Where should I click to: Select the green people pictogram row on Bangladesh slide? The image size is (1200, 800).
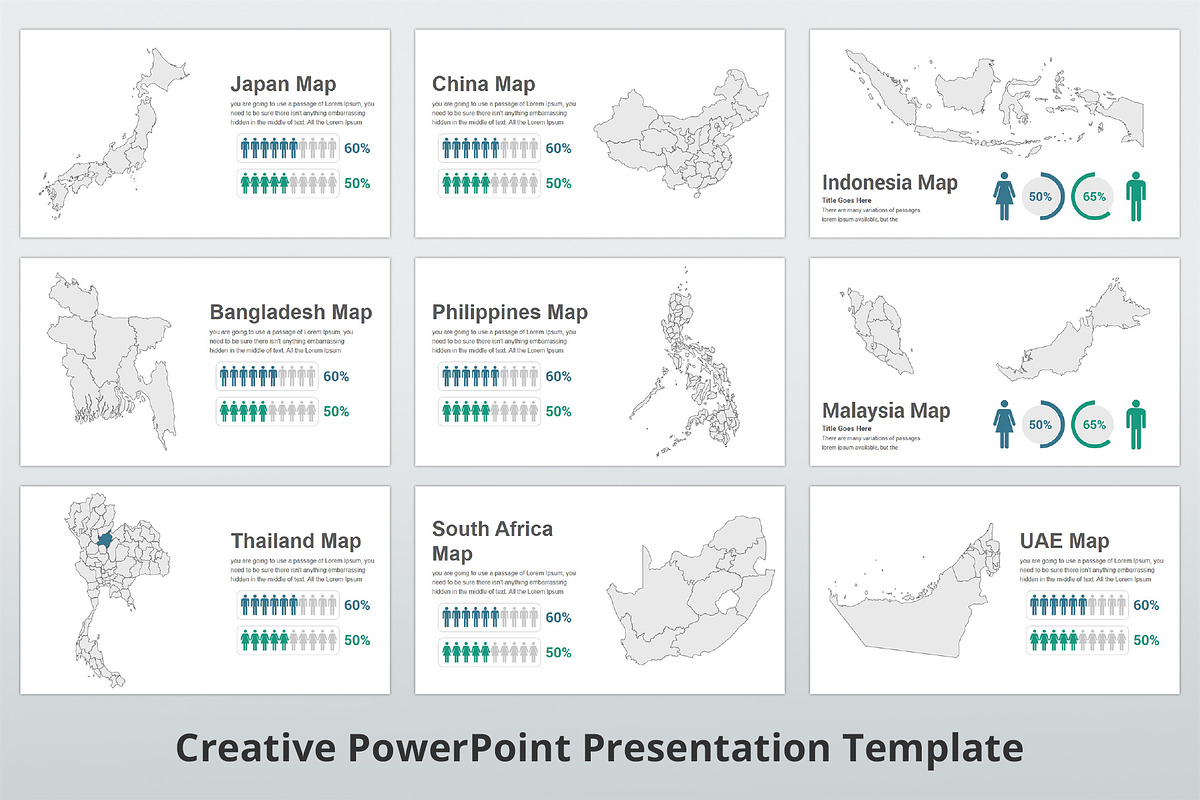coord(267,412)
